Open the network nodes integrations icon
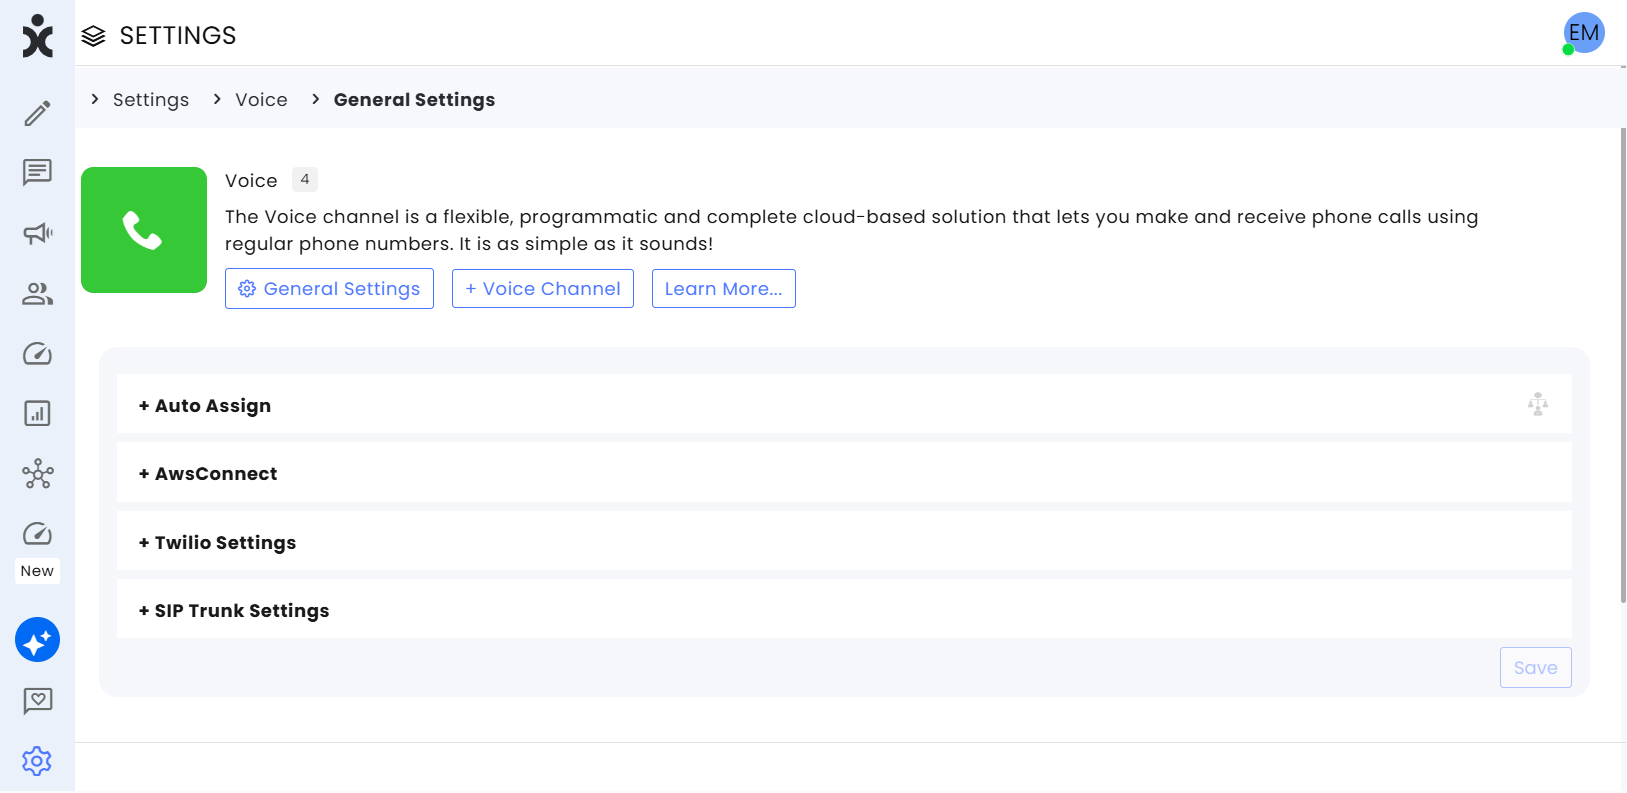Viewport: 1627px width, 793px height. 37,473
